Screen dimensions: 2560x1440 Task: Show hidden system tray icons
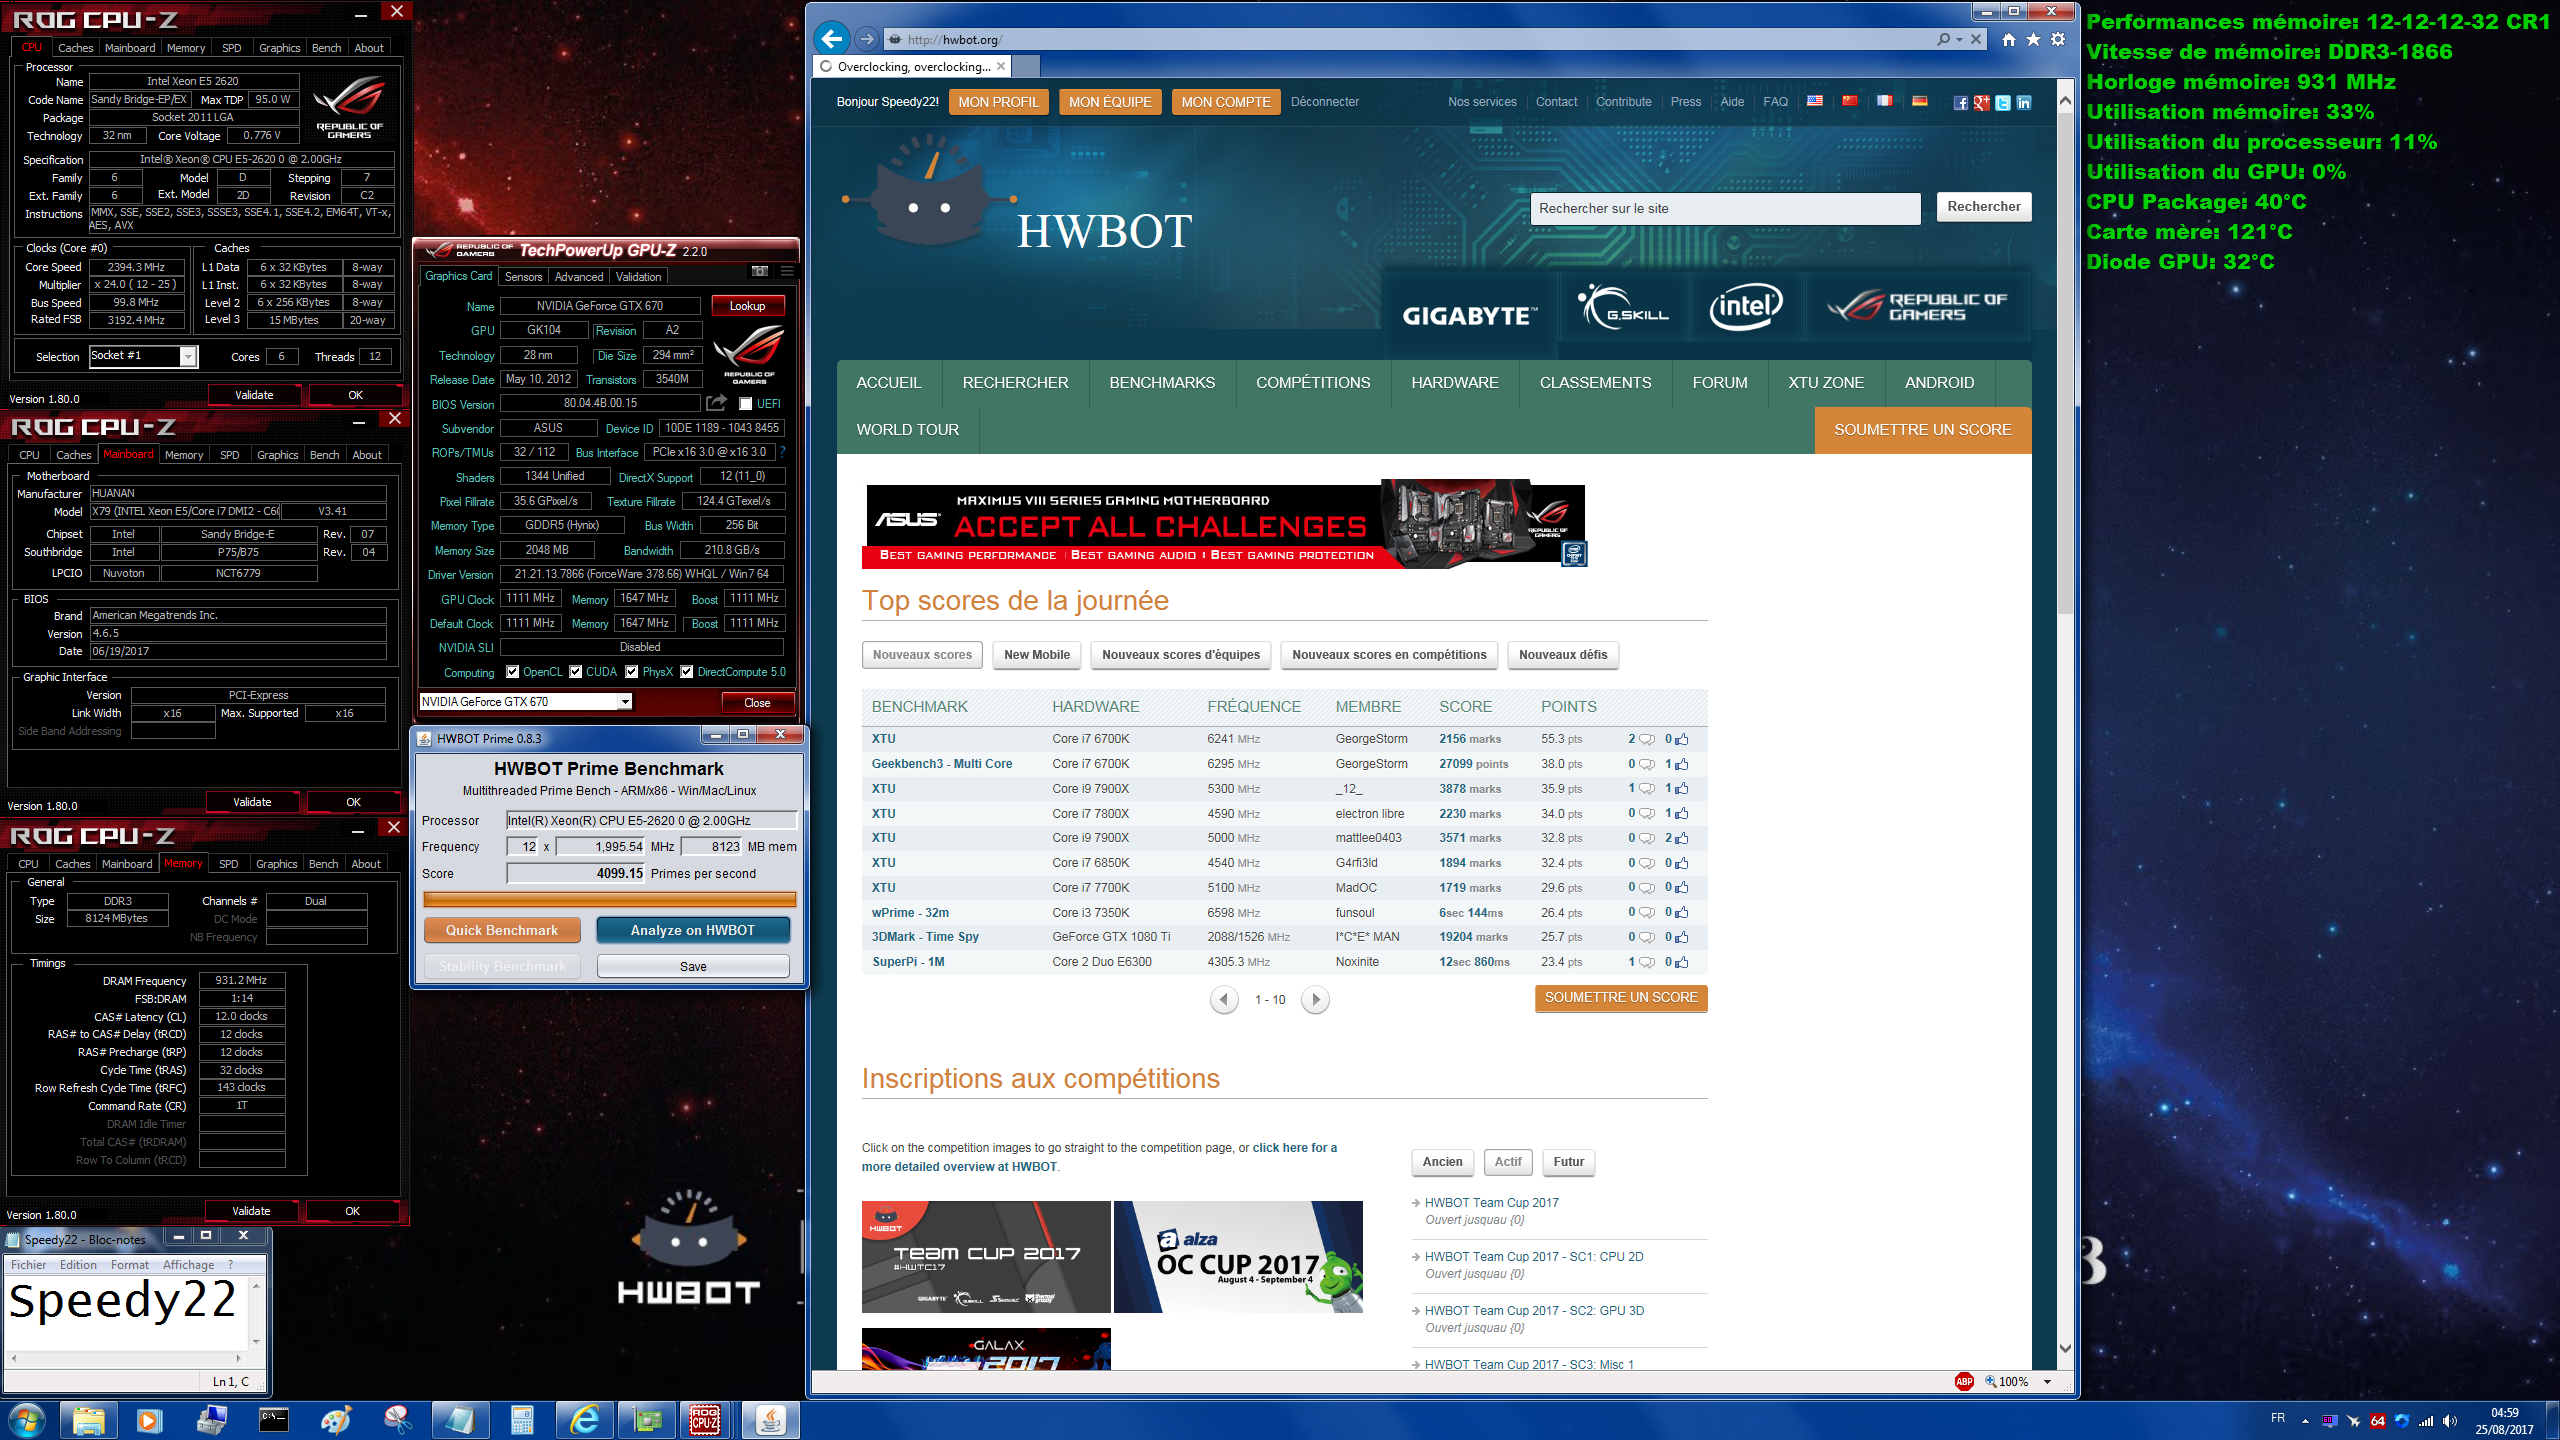tap(2305, 1421)
